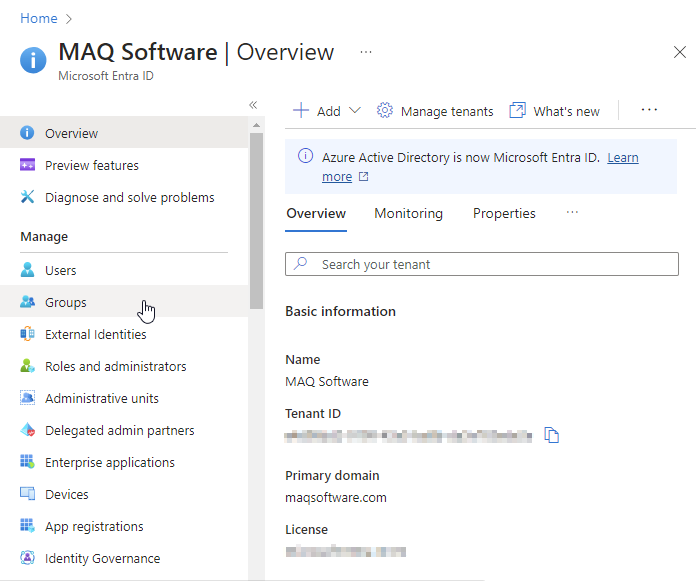The height and width of the screenshot is (581, 698).
Task: Open the Identity Governance icon
Action: (27, 558)
